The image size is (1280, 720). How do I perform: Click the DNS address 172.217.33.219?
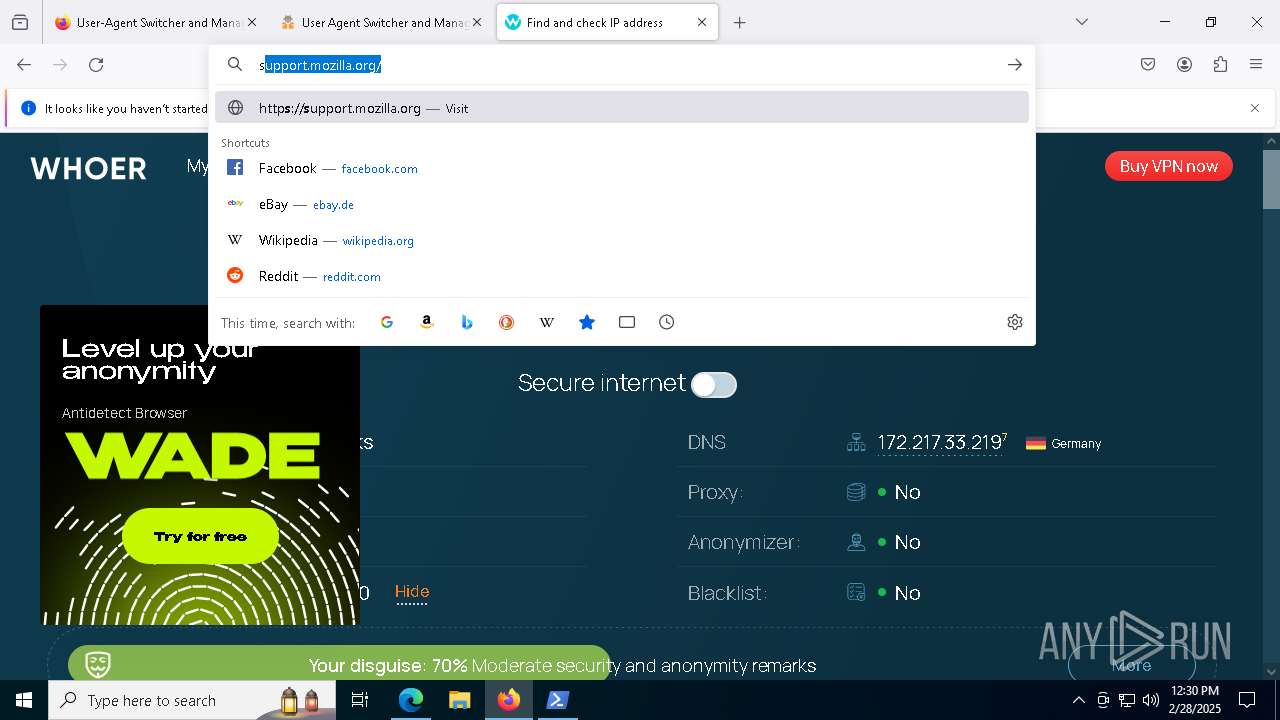[940, 443]
